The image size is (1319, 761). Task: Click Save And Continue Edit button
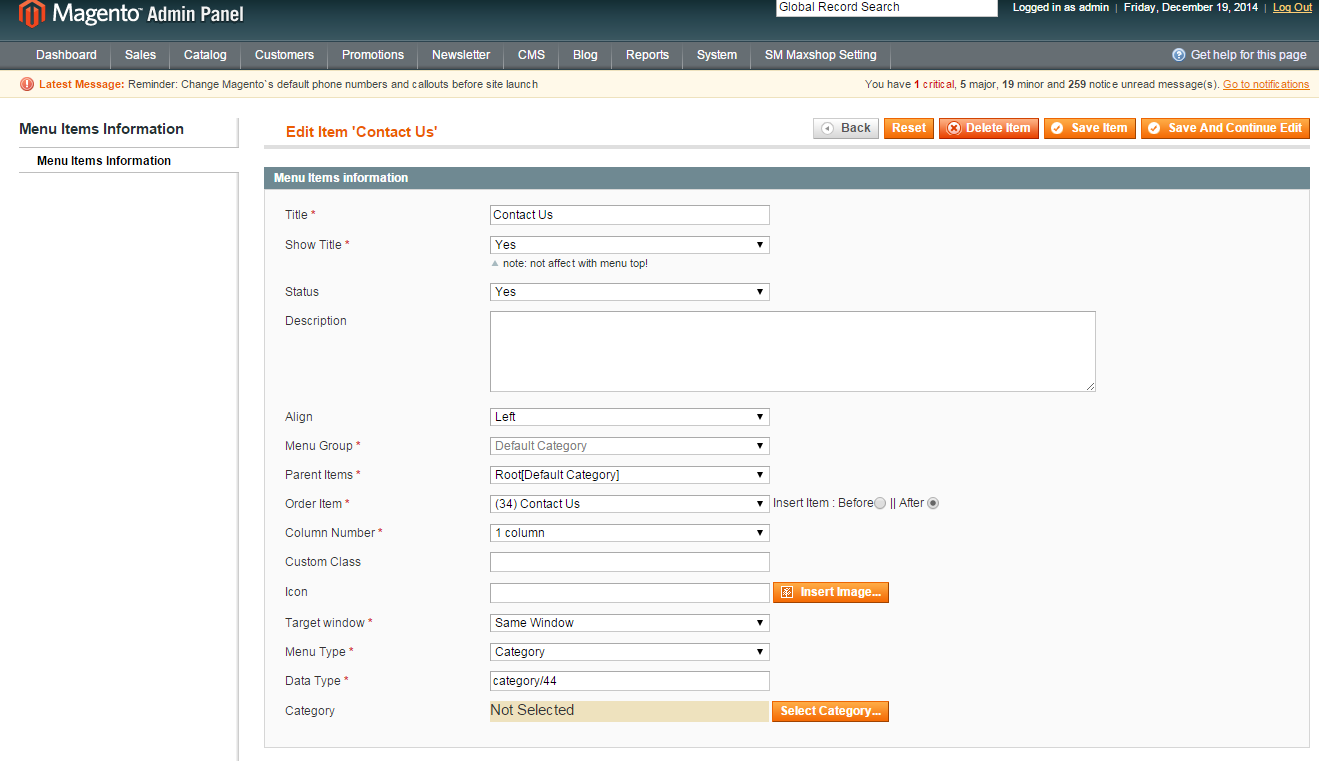coord(1226,128)
